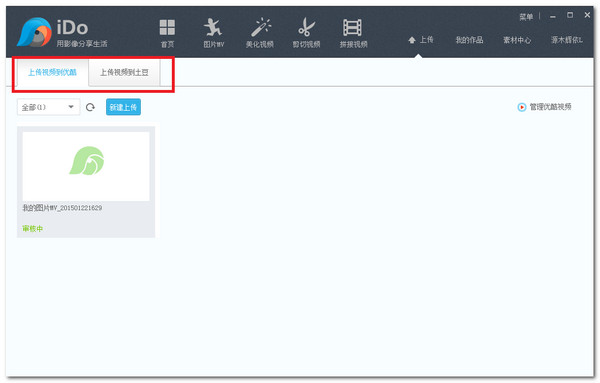Click the refresh icon next to filter

tap(90, 108)
